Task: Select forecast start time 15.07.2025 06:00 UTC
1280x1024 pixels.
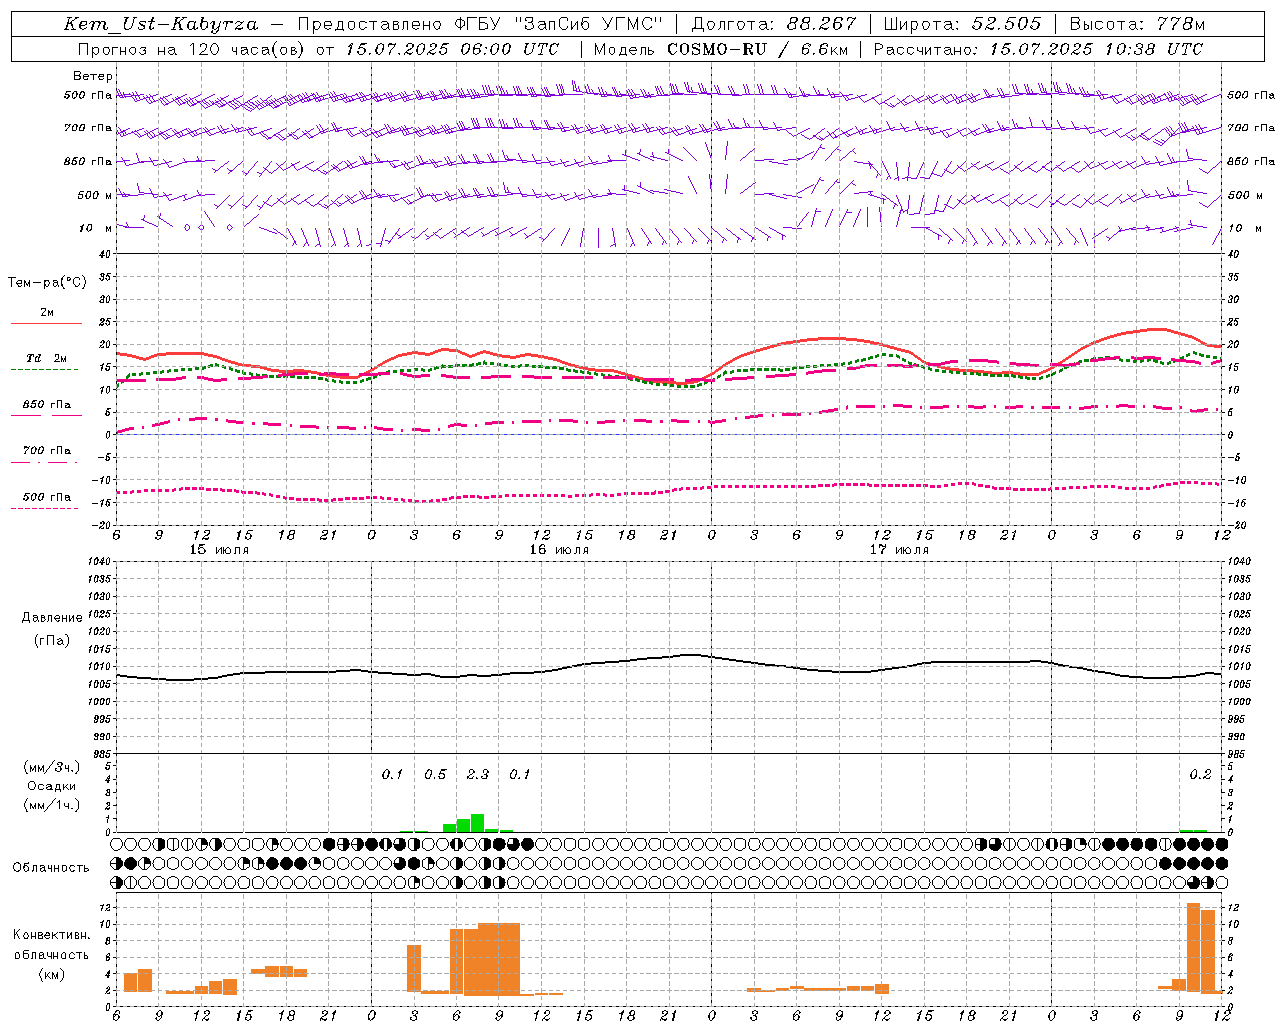Action: (x=452, y=49)
